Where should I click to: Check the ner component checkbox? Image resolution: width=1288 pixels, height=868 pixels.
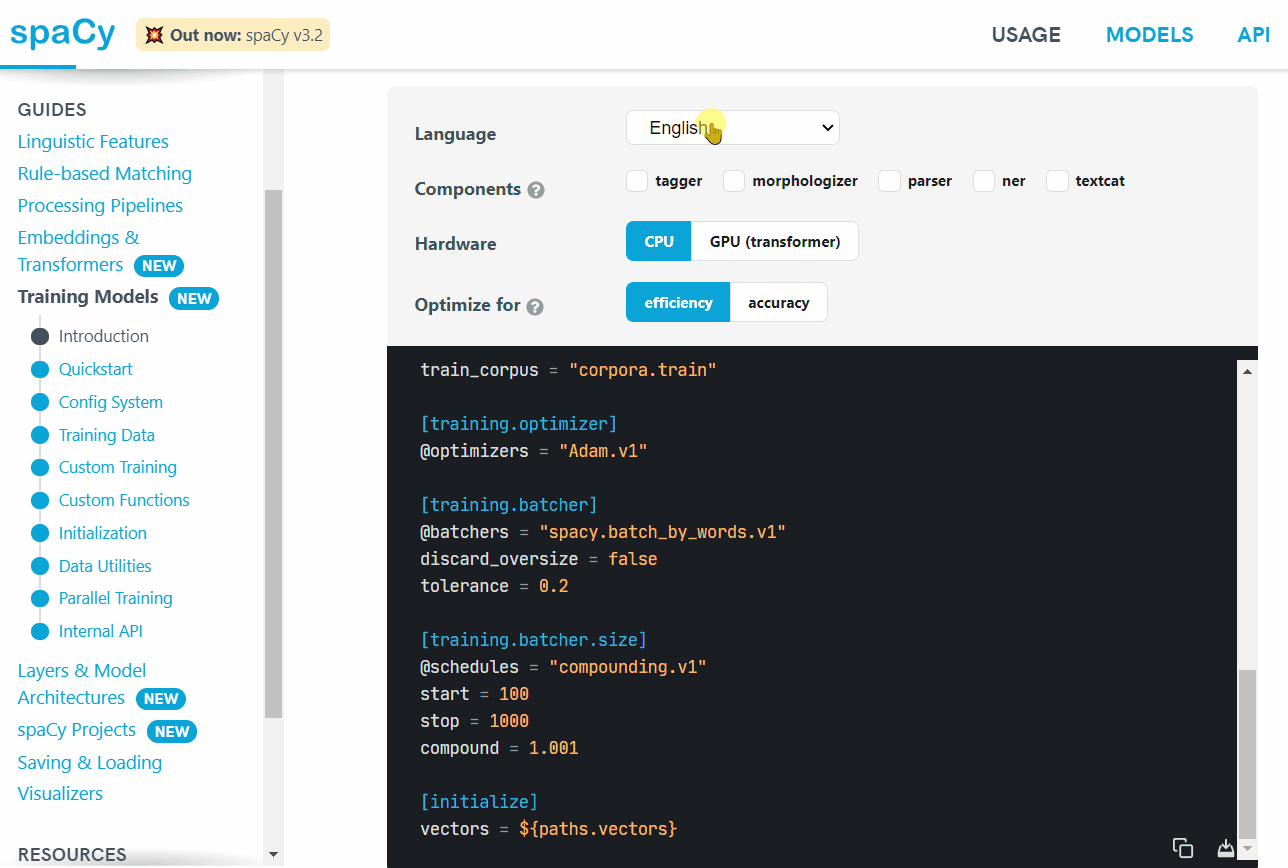point(983,181)
